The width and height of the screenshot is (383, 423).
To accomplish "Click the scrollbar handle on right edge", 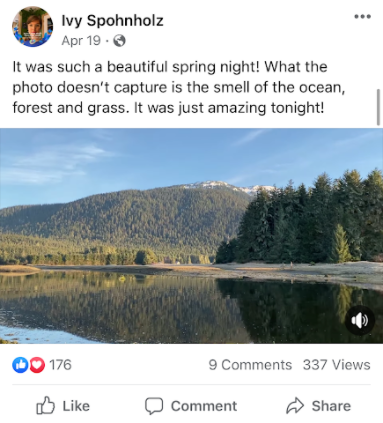I will pos(378,107).
